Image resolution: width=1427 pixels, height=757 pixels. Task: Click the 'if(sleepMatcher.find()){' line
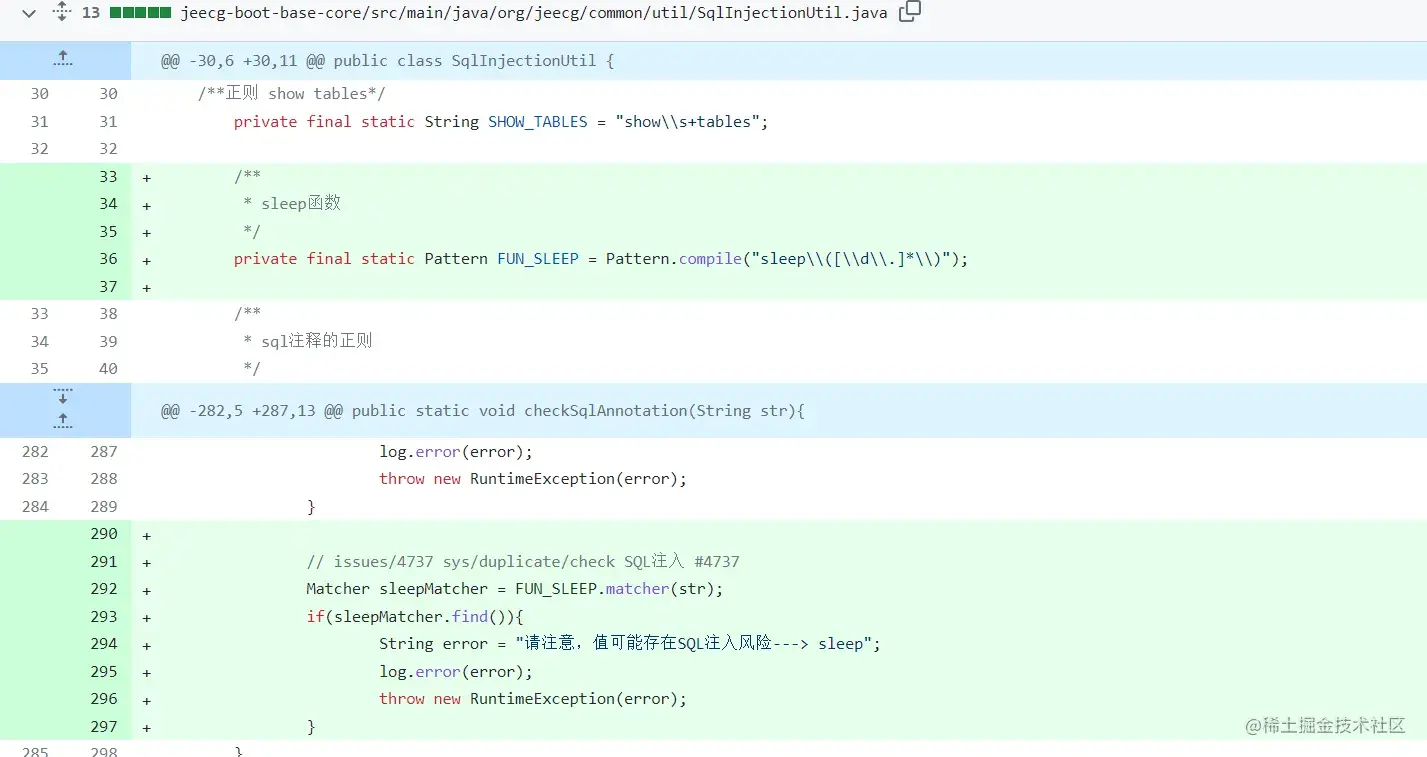(415, 617)
